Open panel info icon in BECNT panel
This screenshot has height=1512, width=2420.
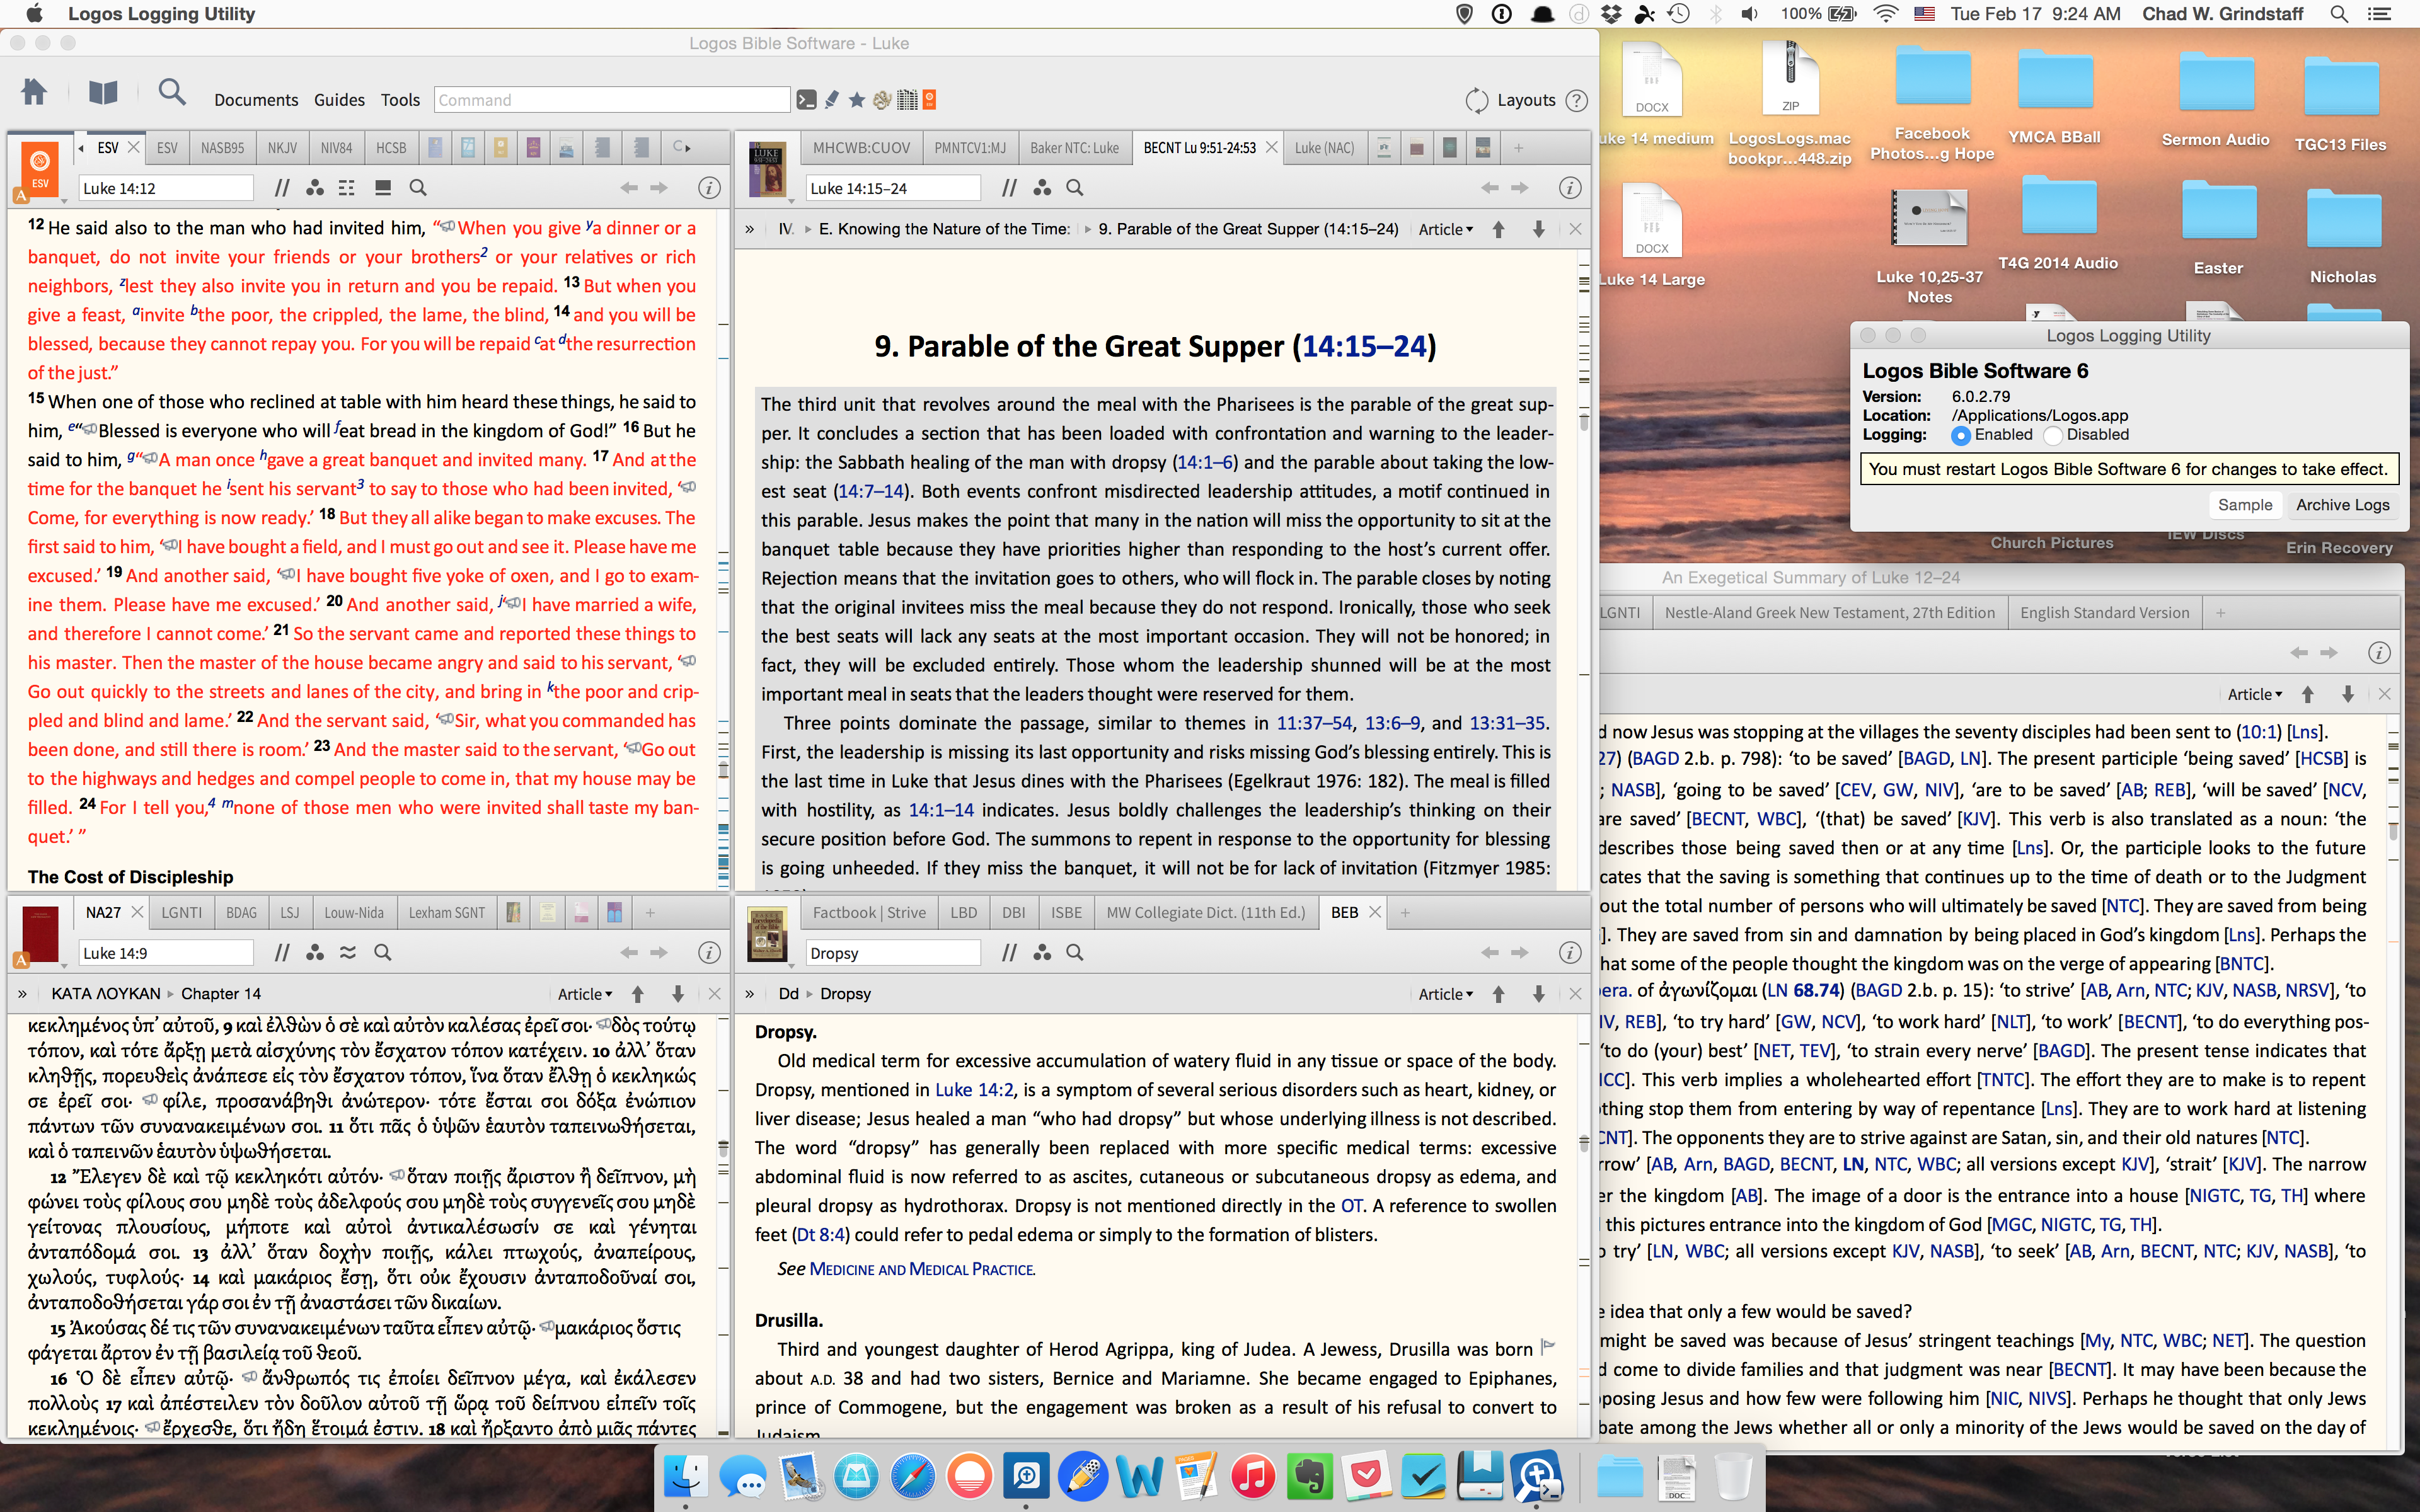point(1569,188)
